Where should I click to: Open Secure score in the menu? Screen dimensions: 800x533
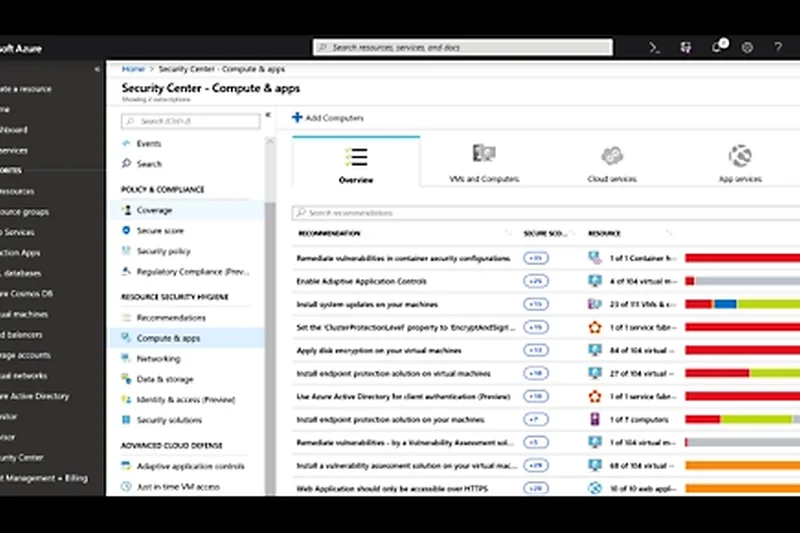click(160, 231)
